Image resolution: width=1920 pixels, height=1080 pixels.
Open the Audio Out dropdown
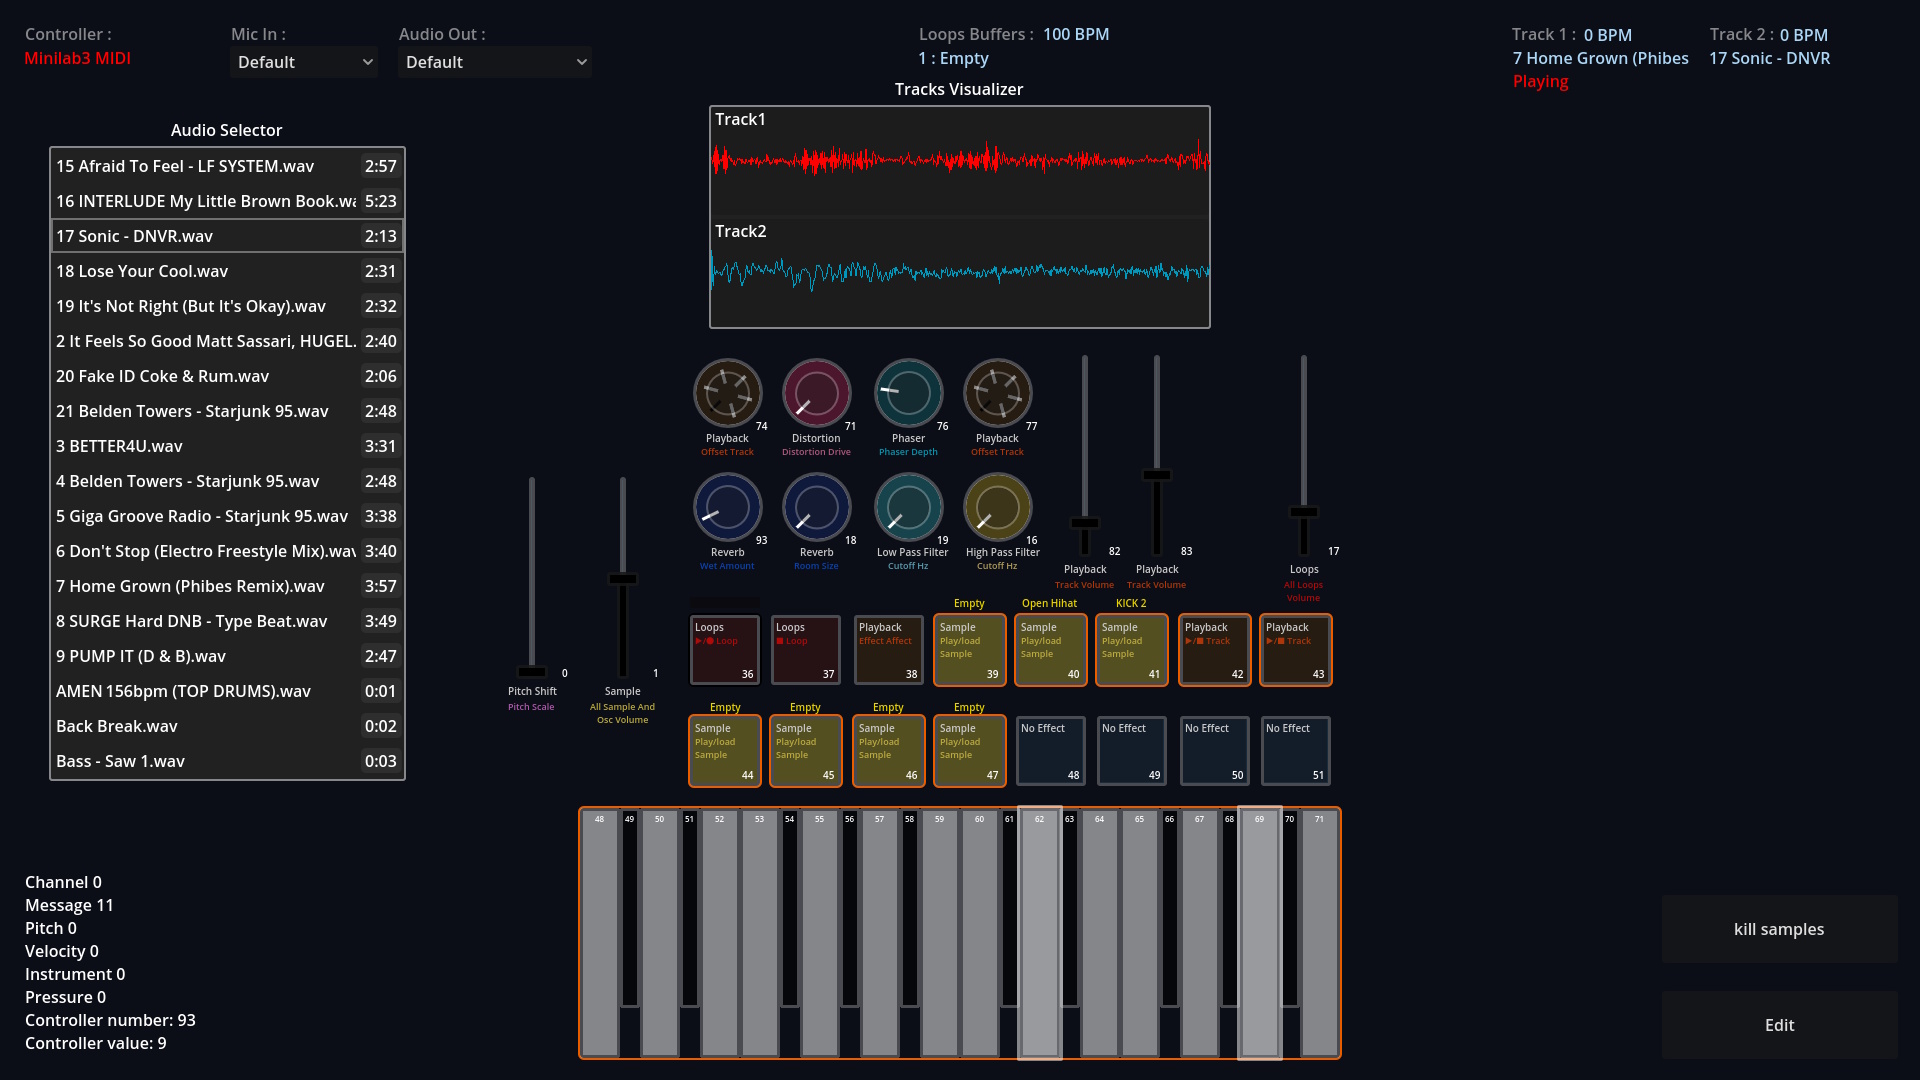coord(495,62)
